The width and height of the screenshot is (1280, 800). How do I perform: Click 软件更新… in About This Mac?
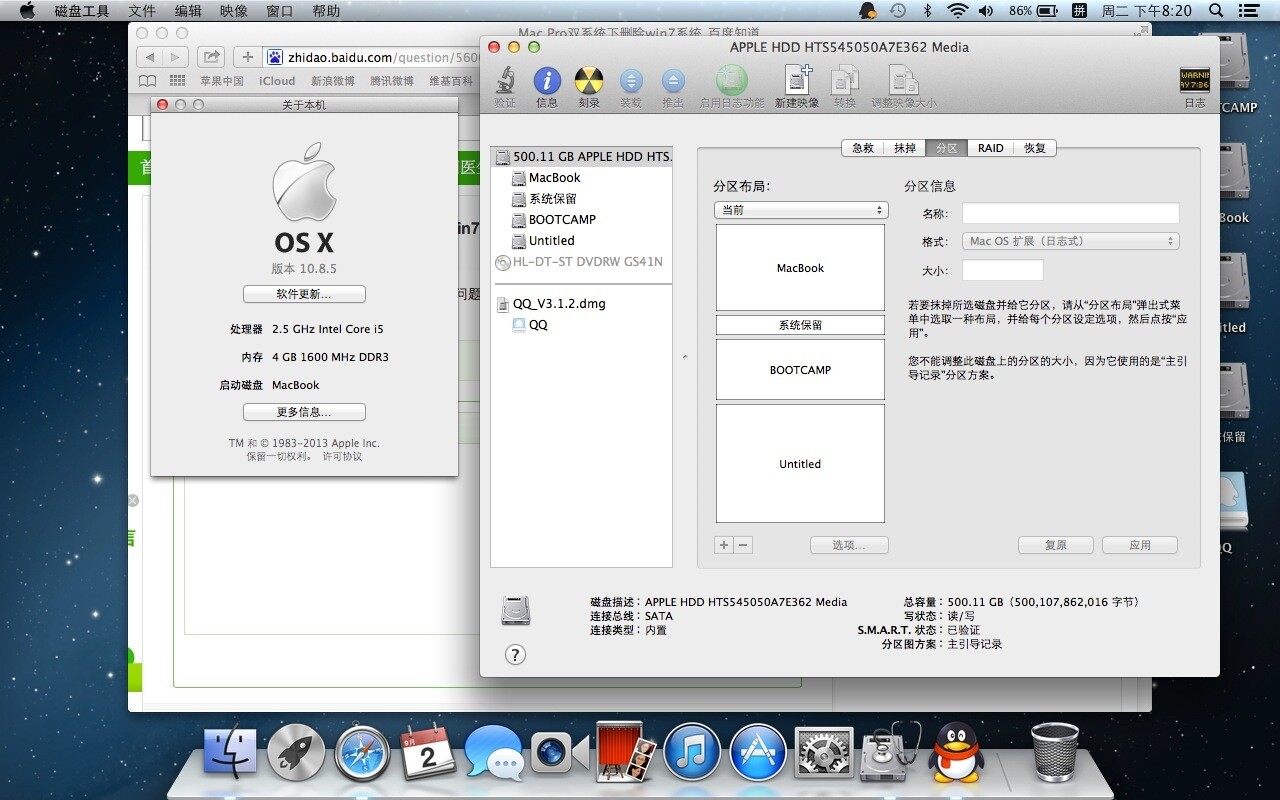(x=304, y=294)
